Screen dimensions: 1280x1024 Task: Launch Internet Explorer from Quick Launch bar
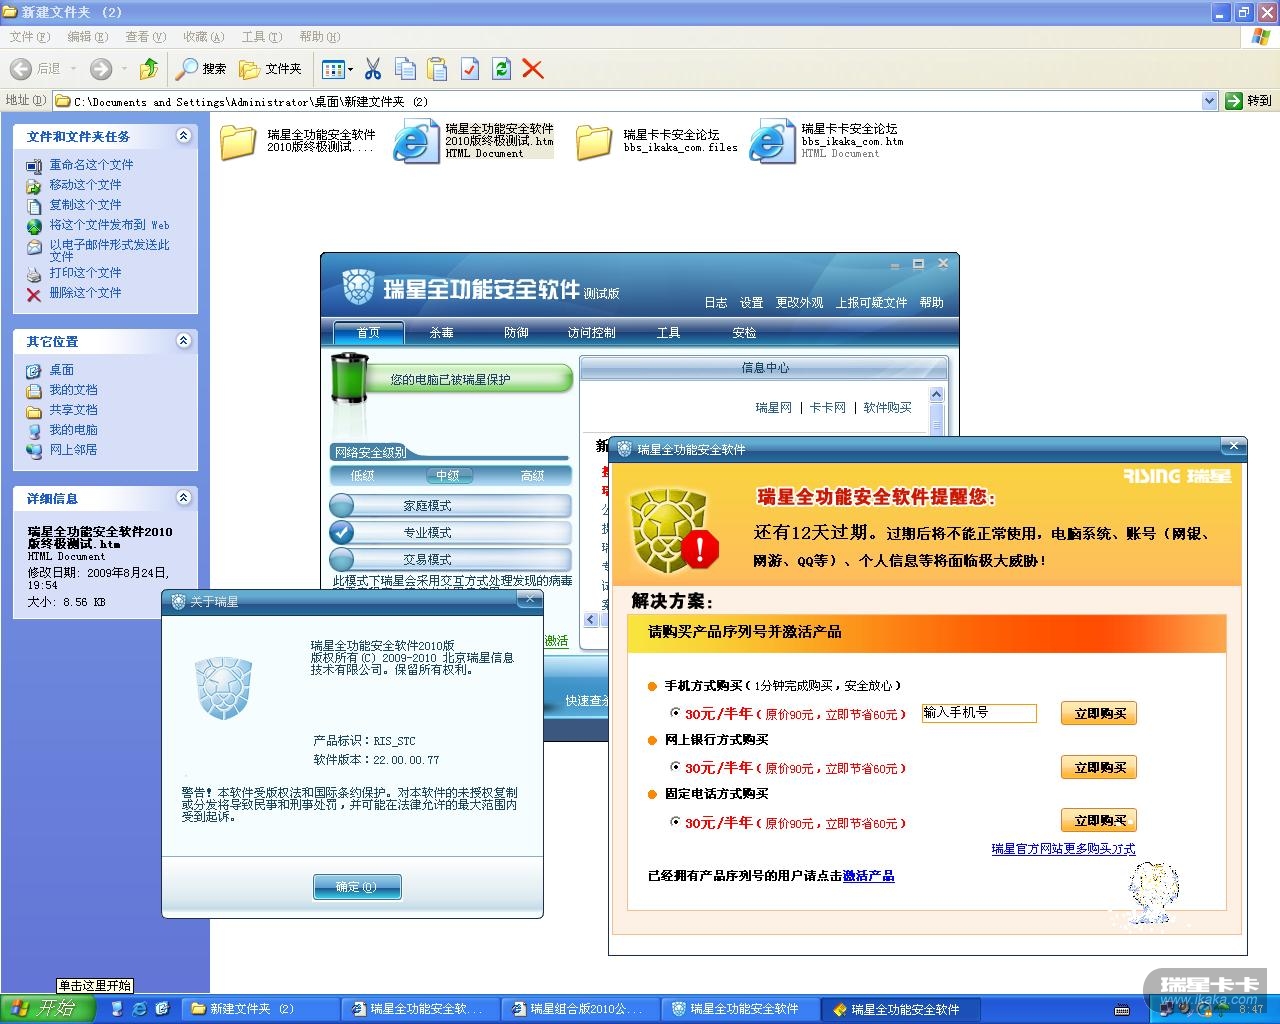point(140,1009)
